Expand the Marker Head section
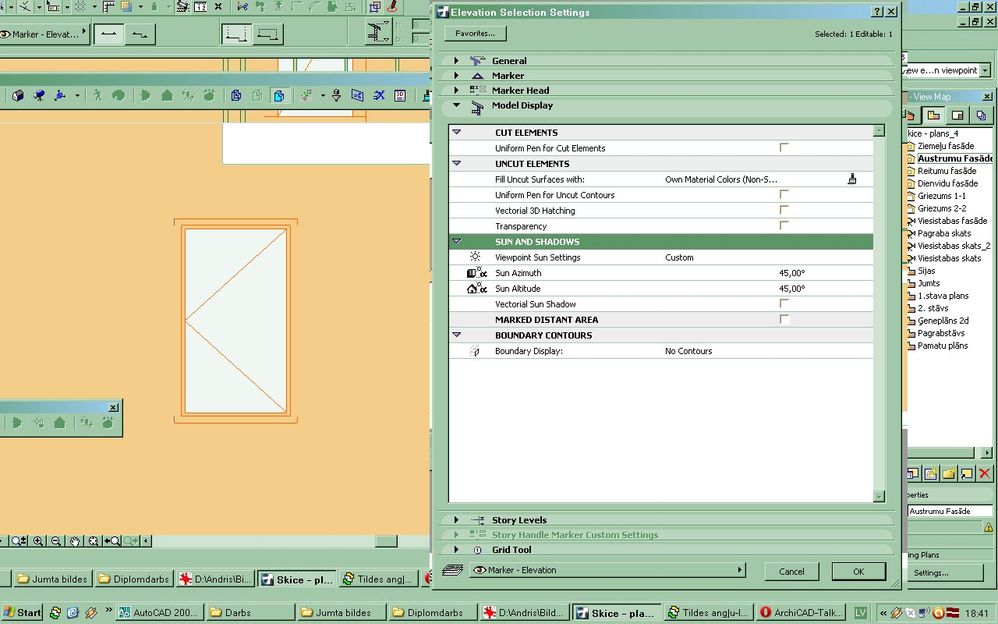 (457, 90)
